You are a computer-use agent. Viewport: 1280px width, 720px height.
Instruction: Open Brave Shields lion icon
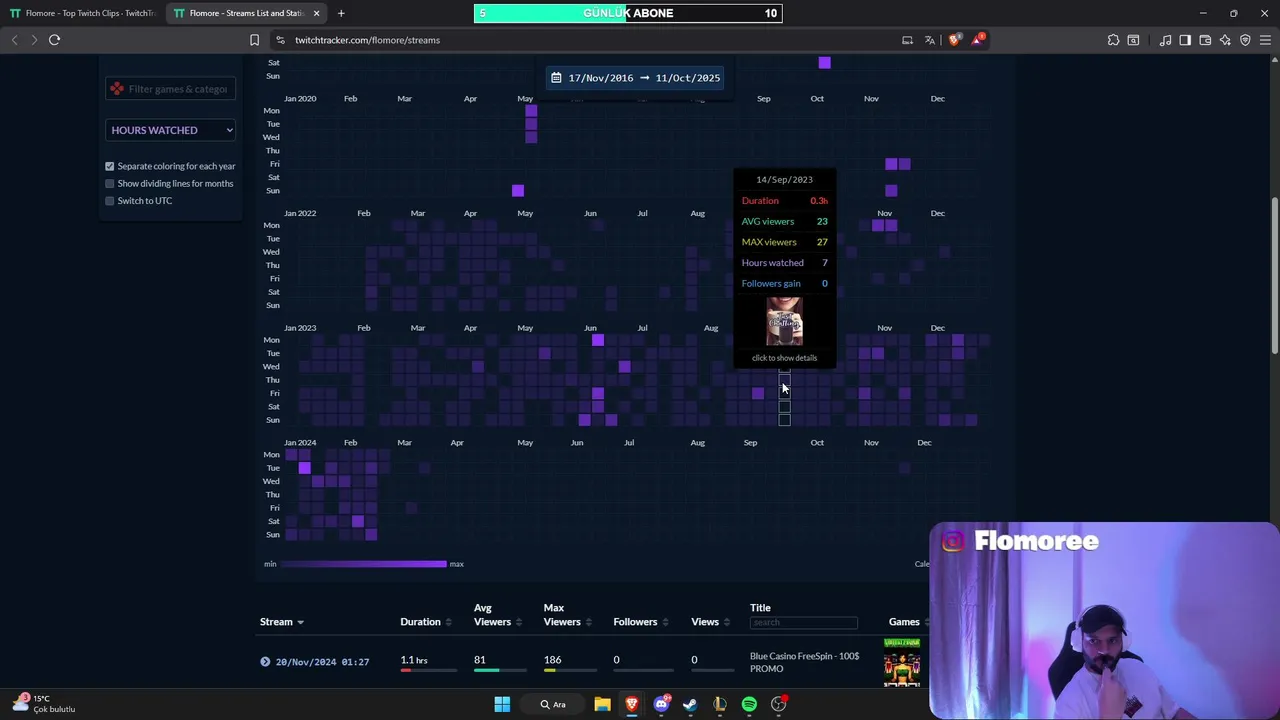pos(954,40)
